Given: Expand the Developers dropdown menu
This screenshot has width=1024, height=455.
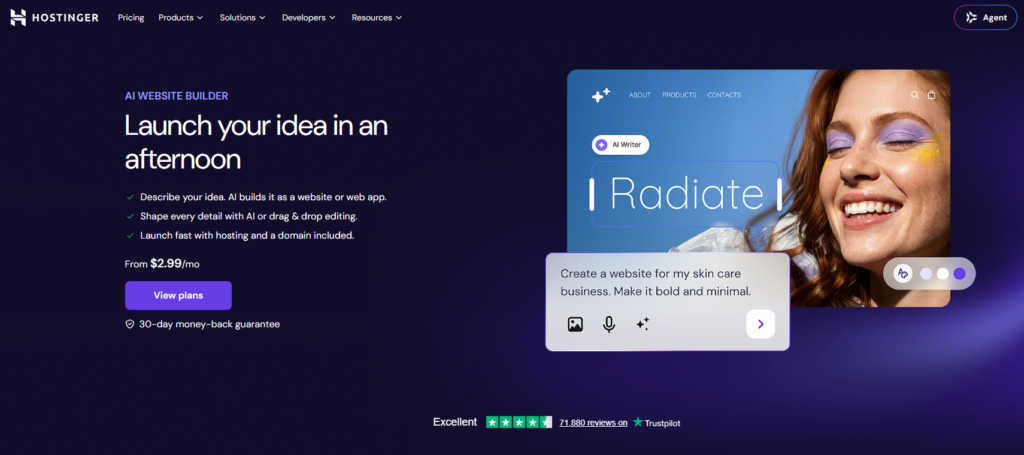Looking at the screenshot, I should click(x=308, y=18).
